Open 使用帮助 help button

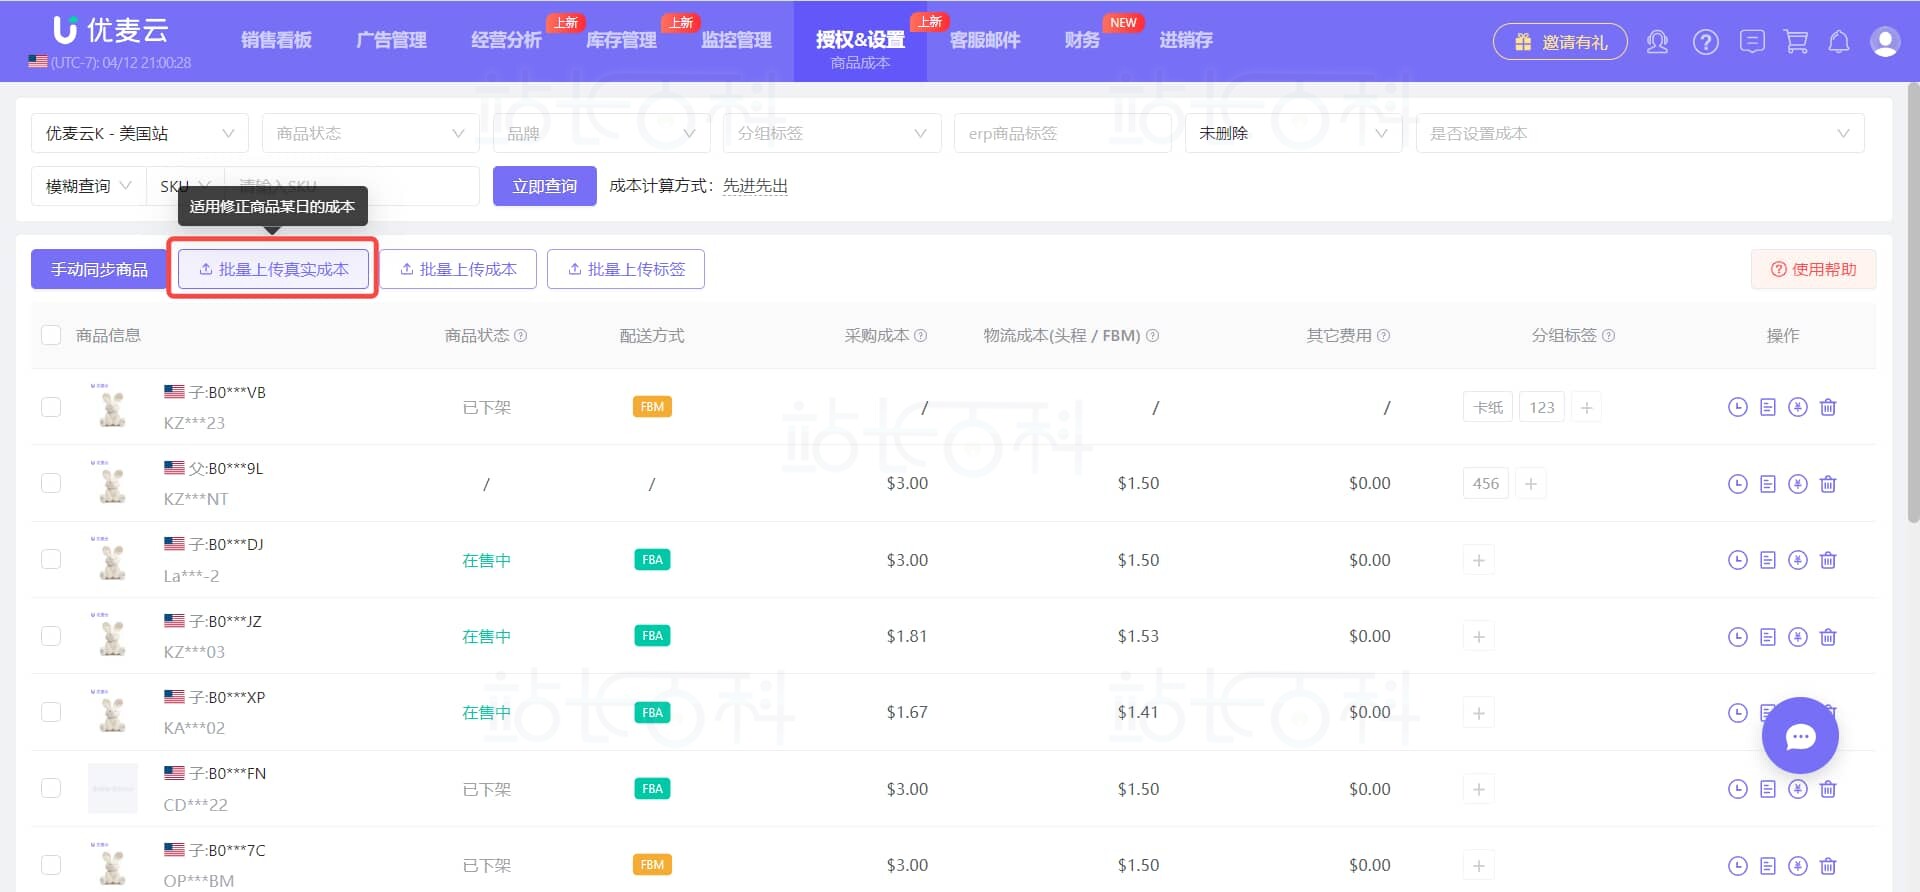point(1813,269)
